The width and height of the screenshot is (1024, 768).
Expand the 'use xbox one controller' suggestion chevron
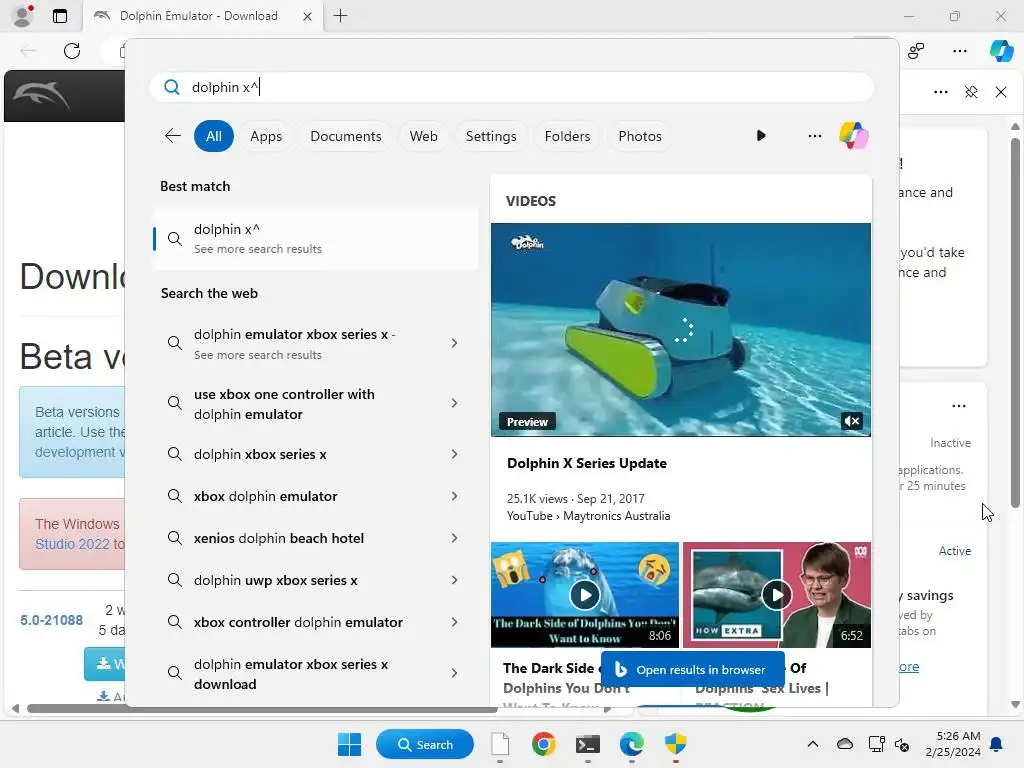pos(455,404)
